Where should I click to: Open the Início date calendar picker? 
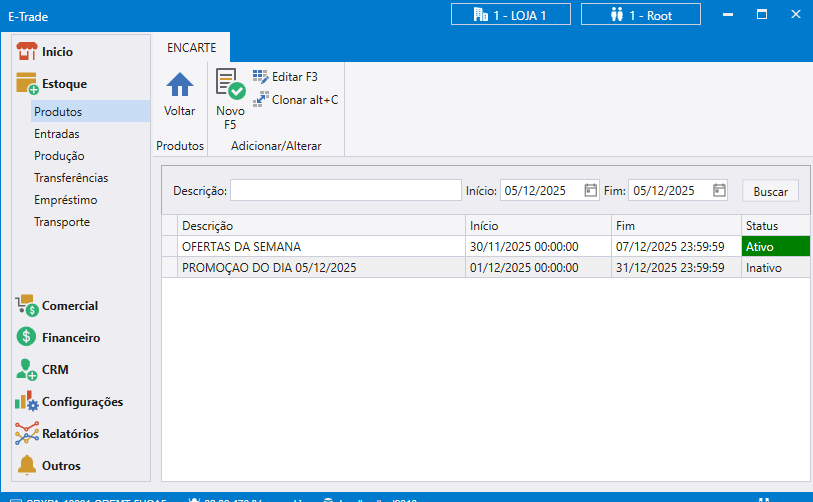590,190
